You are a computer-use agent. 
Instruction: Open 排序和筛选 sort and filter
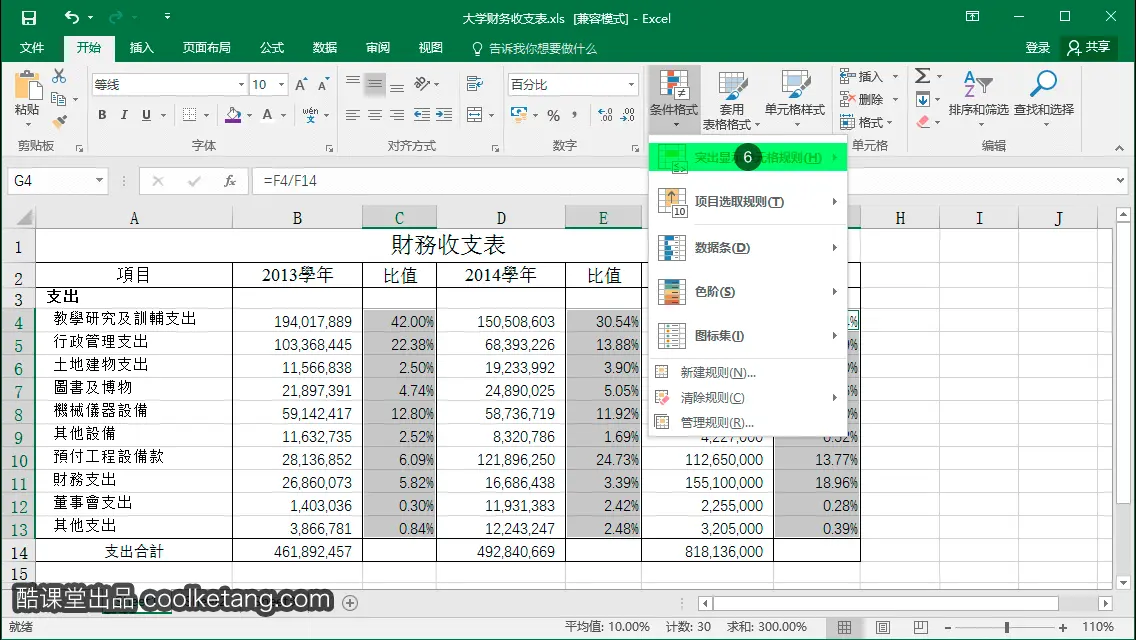978,99
